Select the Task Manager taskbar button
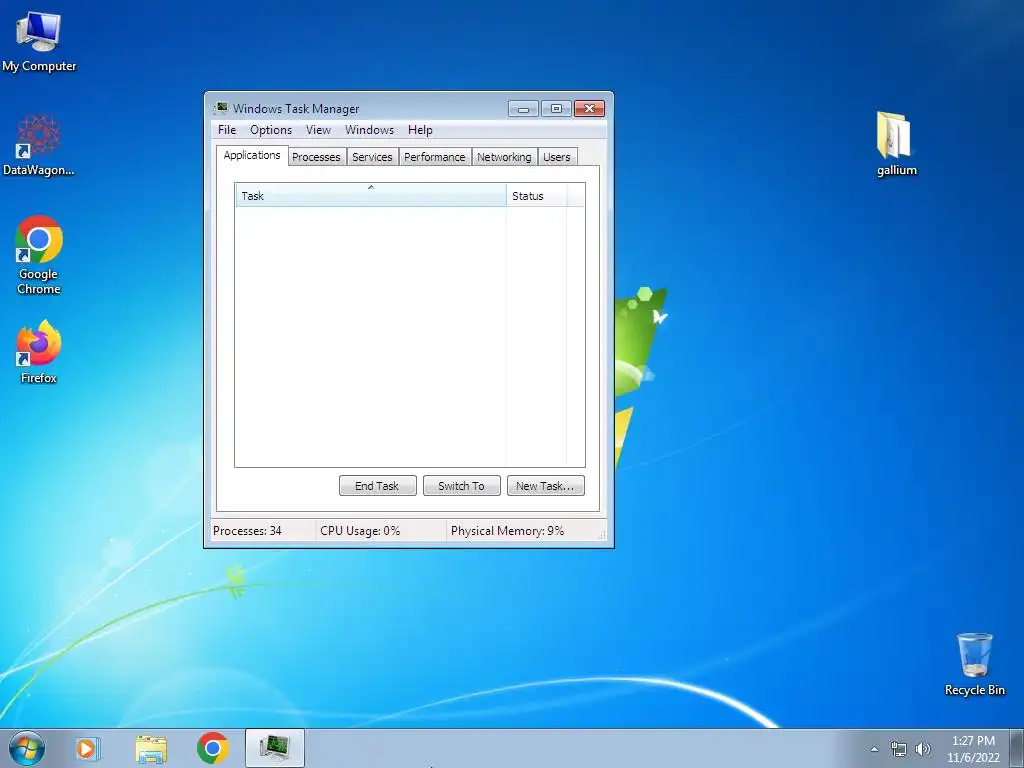Viewport: 1024px width, 768px height. pos(275,748)
